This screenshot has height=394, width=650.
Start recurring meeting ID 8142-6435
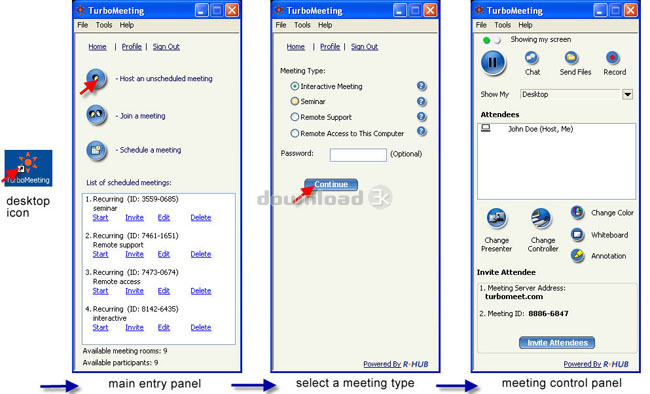click(100, 328)
